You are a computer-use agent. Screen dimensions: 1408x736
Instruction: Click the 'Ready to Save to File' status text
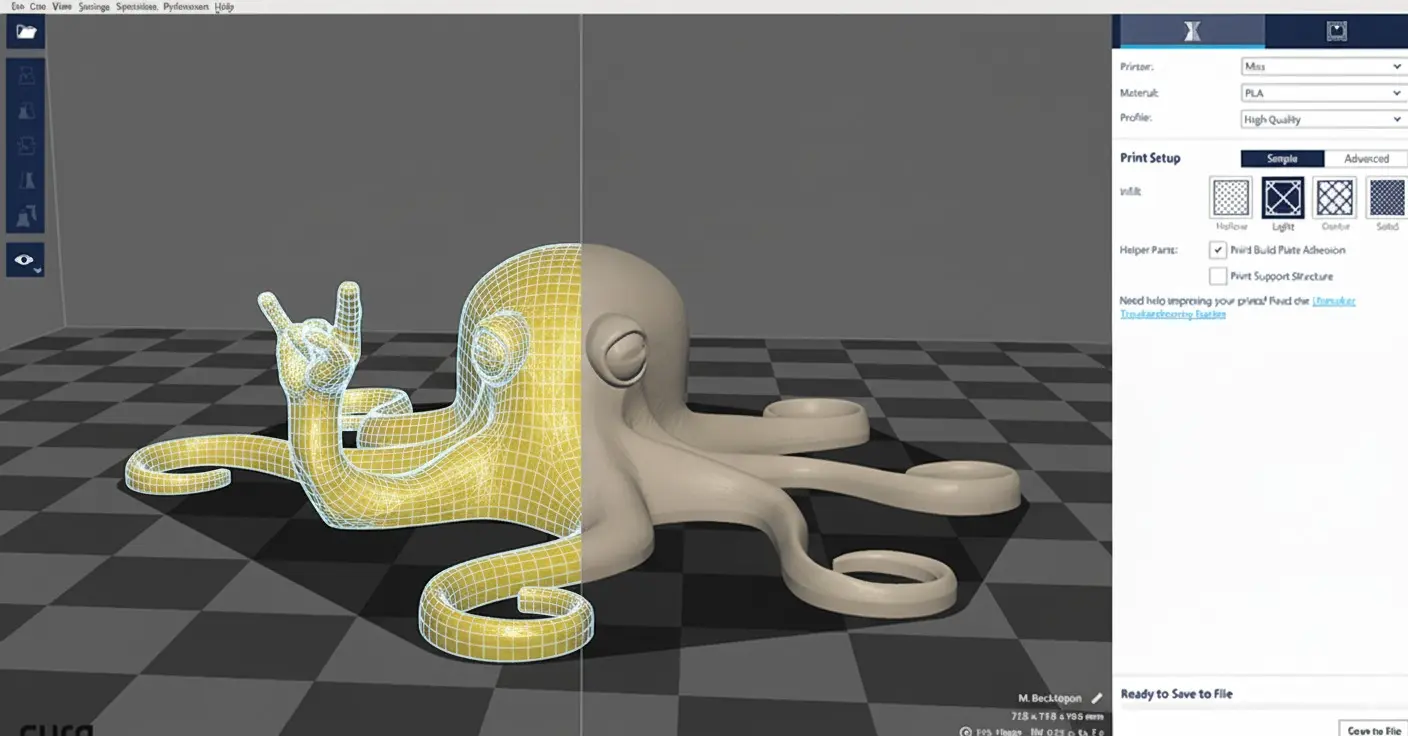coord(1176,694)
